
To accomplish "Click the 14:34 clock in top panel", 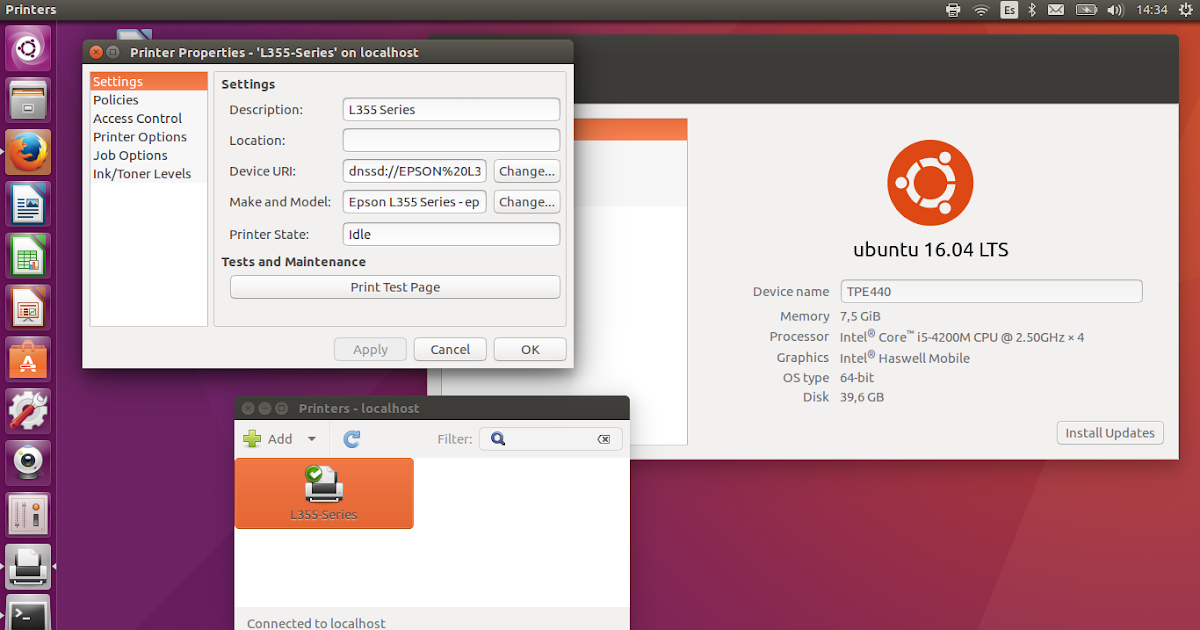I will (x=1152, y=10).
